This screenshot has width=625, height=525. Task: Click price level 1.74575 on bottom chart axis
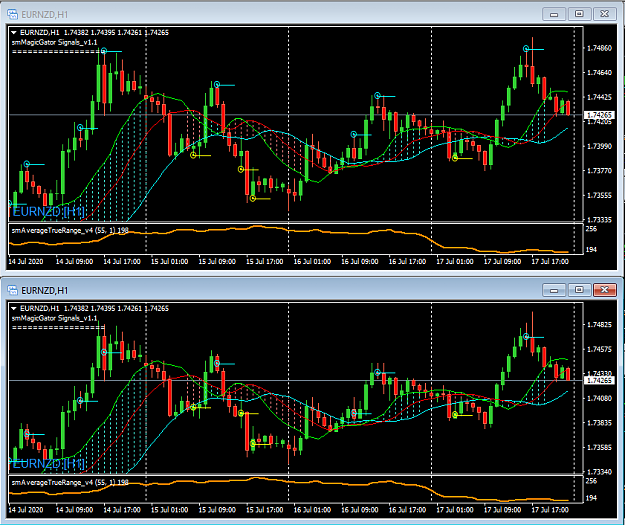click(x=599, y=349)
